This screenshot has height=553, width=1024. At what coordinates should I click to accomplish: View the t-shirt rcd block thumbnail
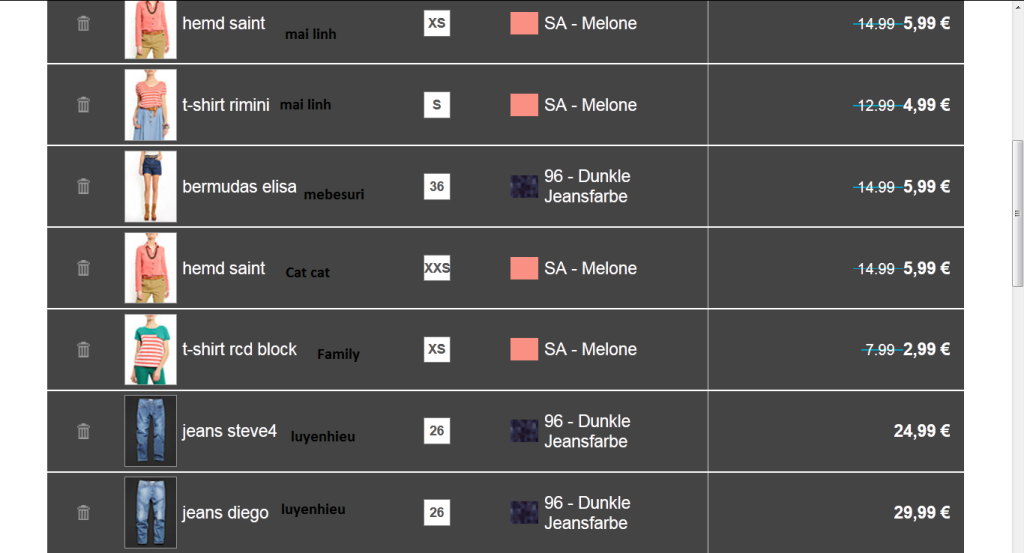pos(150,349)
